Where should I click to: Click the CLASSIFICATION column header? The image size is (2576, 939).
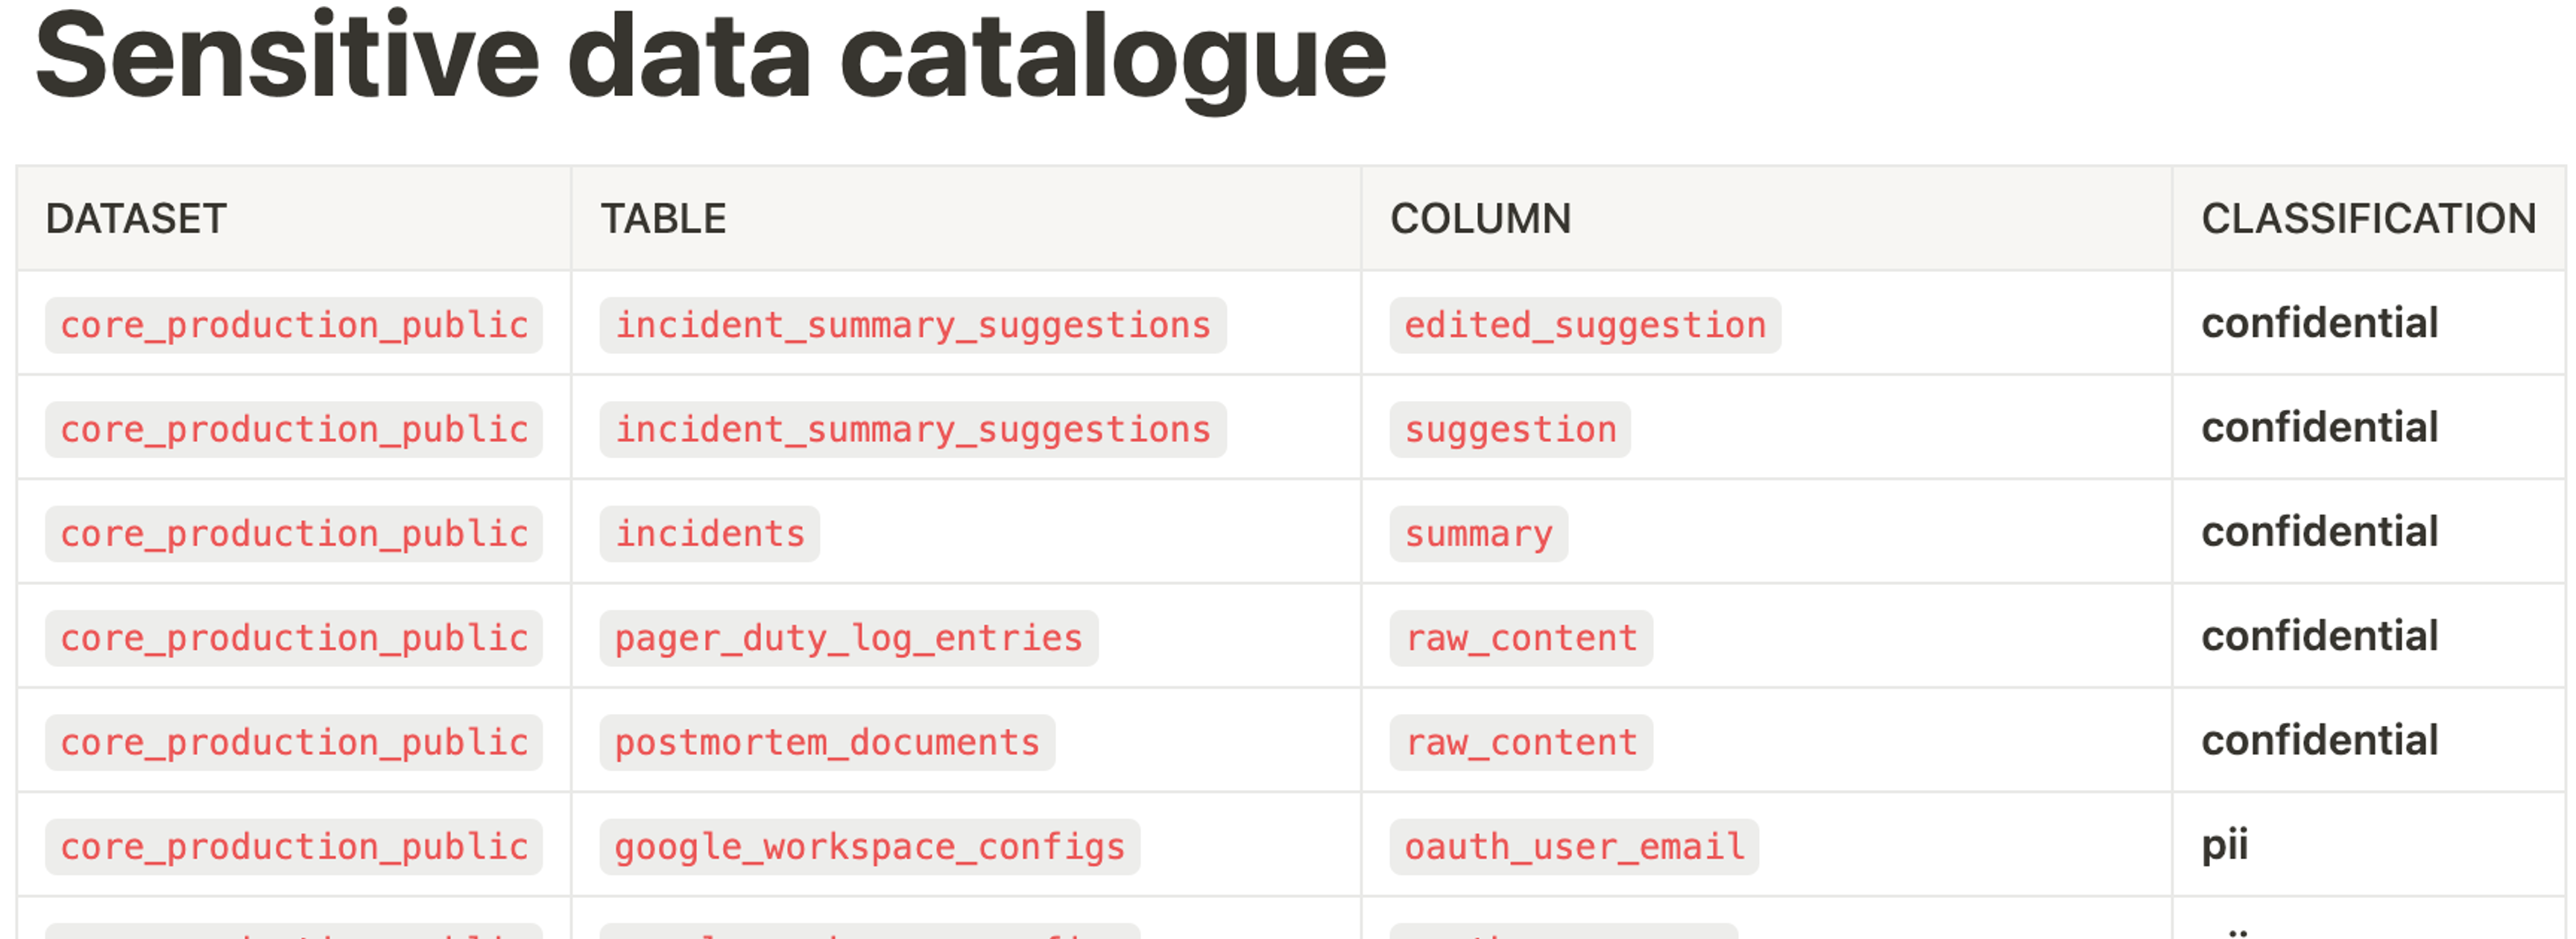coord(2368,219)
